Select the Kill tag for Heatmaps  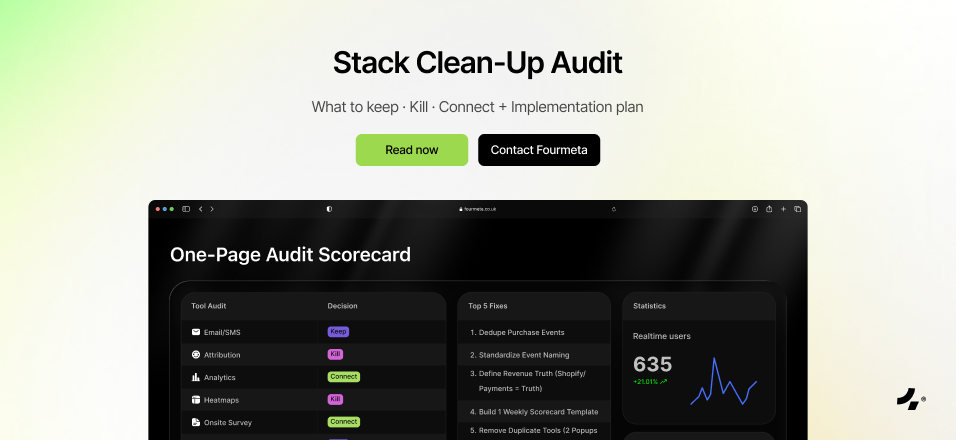pos(335,399)
